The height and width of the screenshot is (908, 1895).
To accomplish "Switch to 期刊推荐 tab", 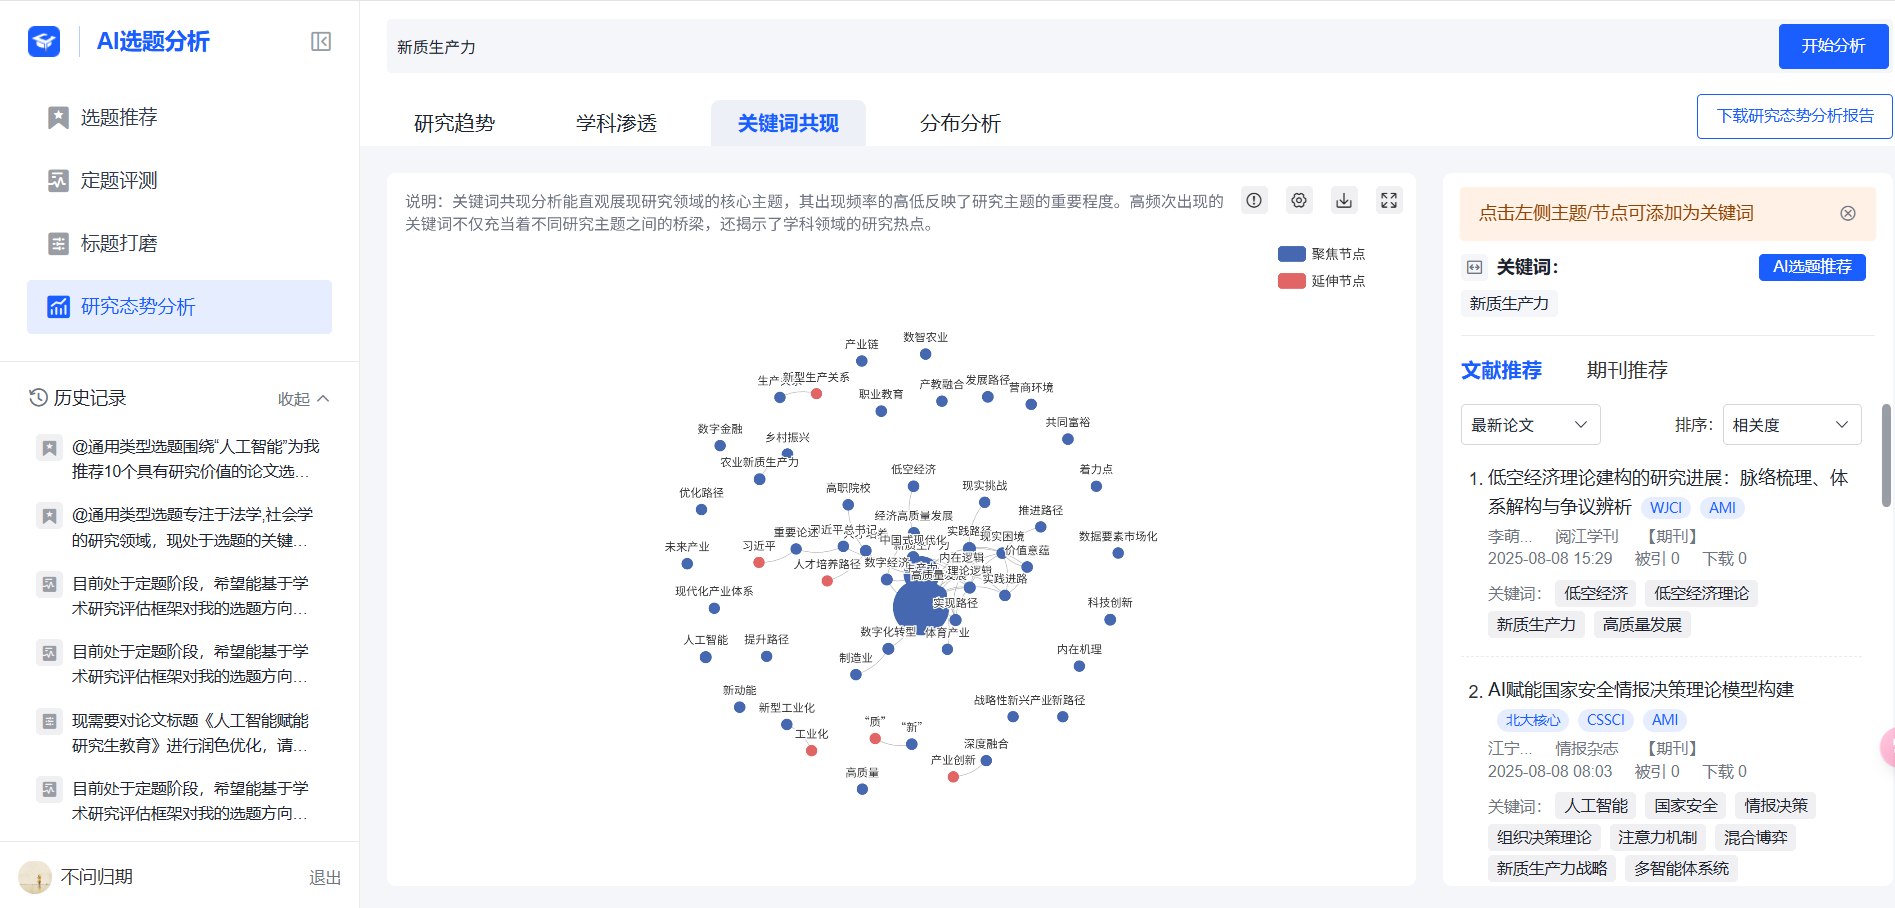I will [x=1627, y=370].
